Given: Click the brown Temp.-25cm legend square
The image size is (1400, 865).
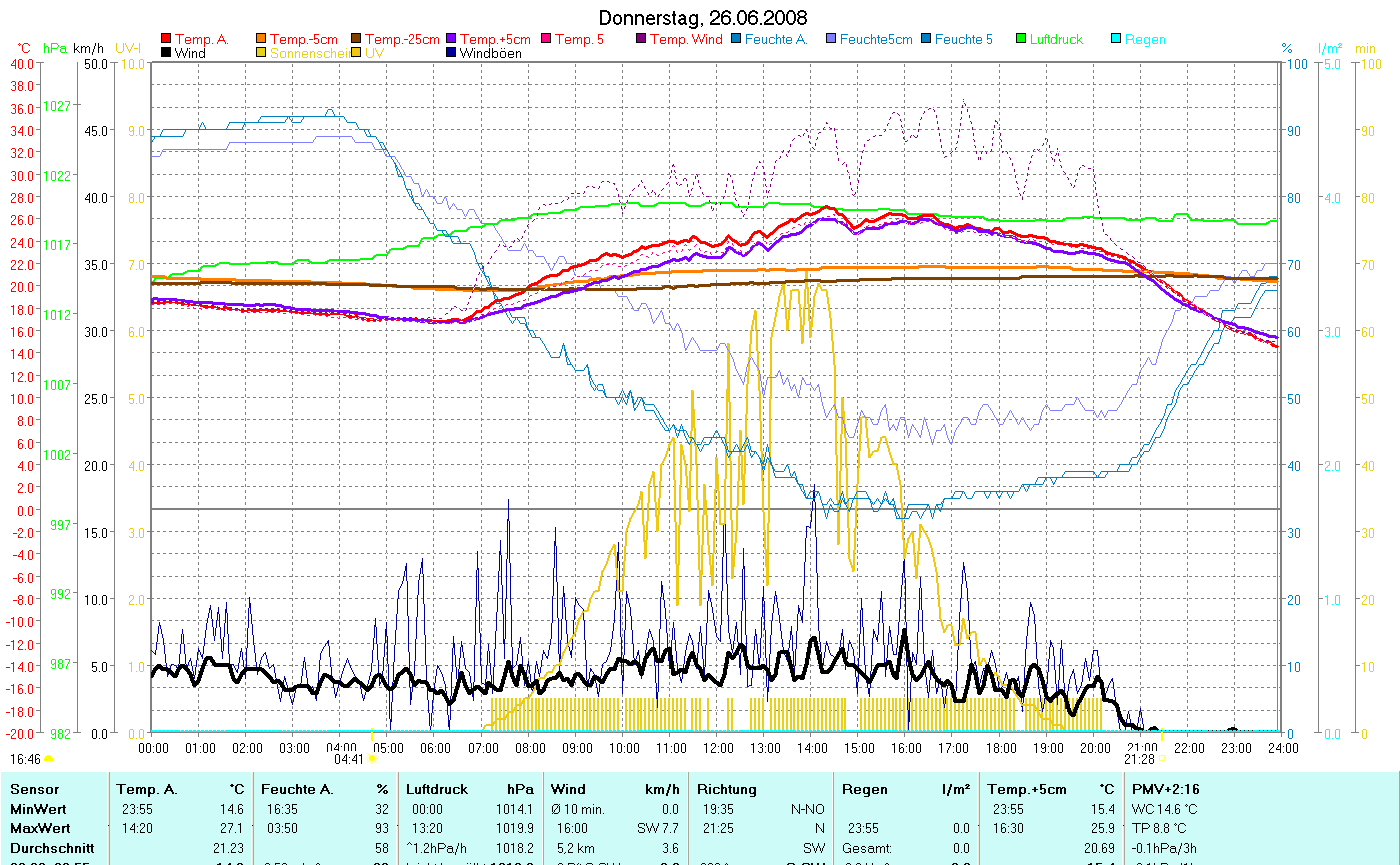Looking at the screenshot, I should (x=357, y=40).
